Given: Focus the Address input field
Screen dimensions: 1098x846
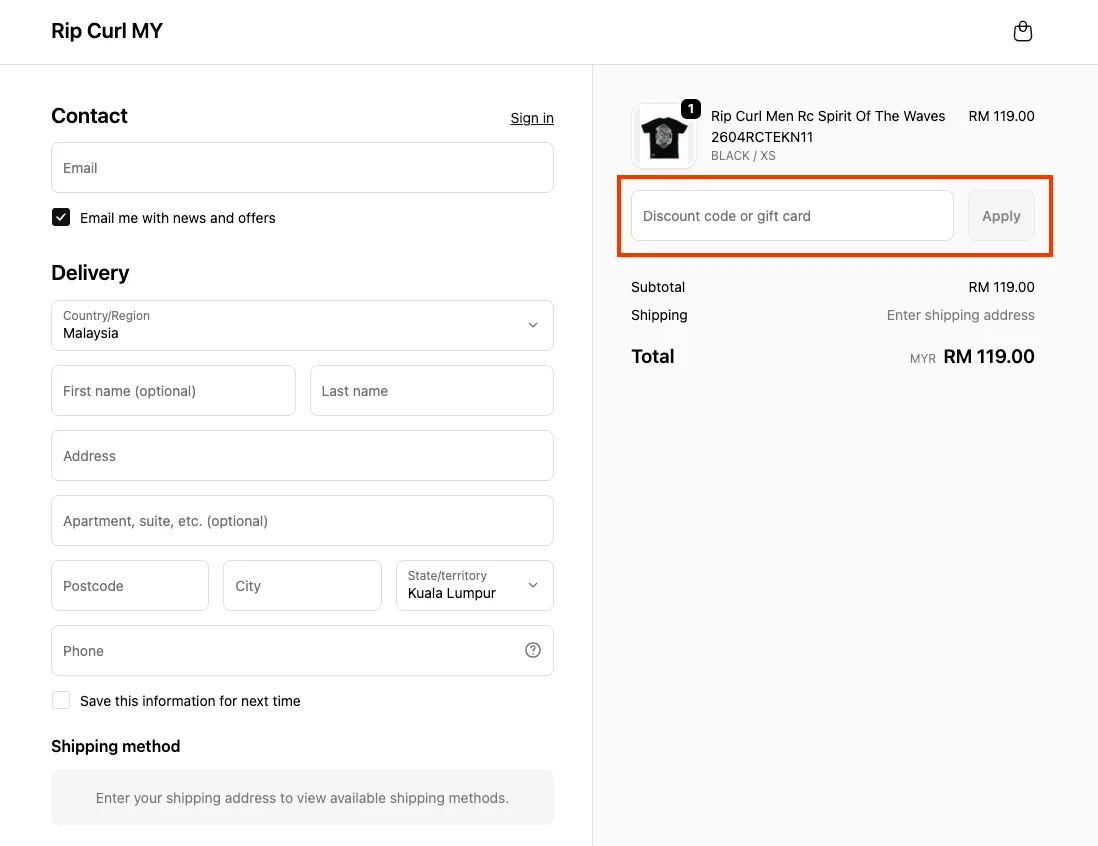Looking at the screenshot, I should [303, 456].
